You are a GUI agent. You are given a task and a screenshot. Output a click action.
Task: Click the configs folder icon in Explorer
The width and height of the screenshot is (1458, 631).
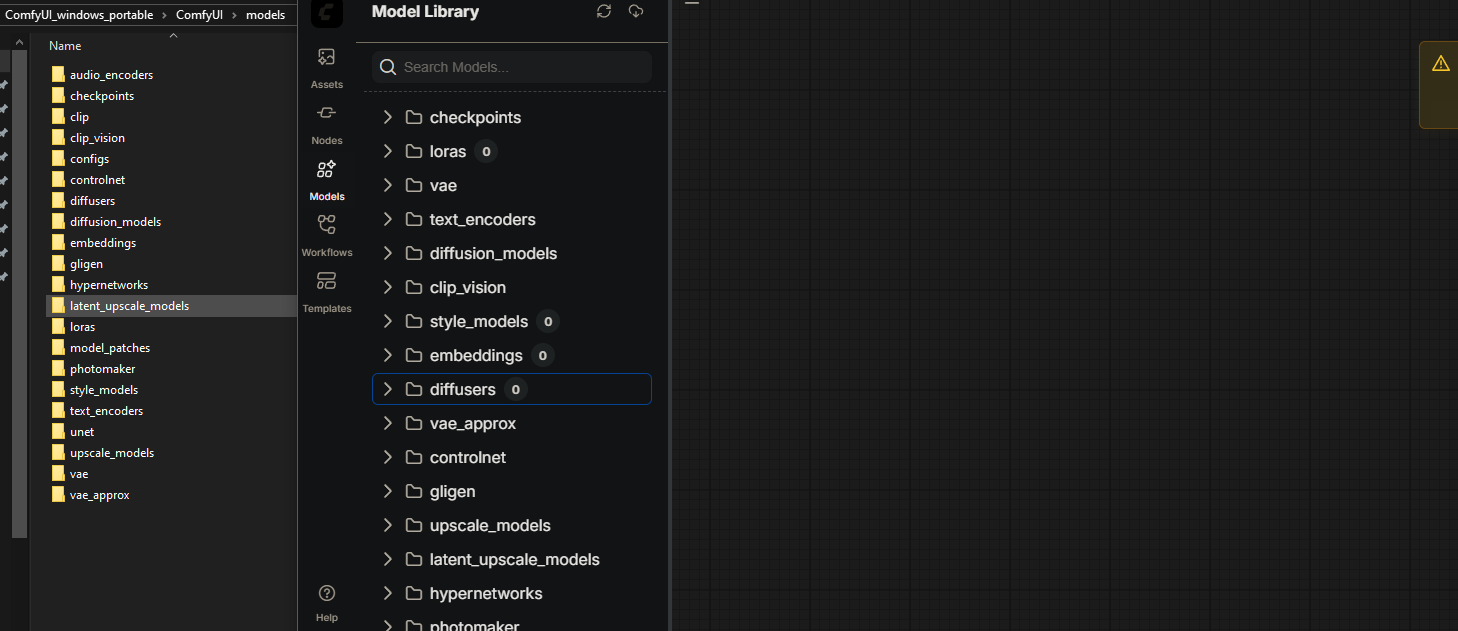tap(58, 159)
